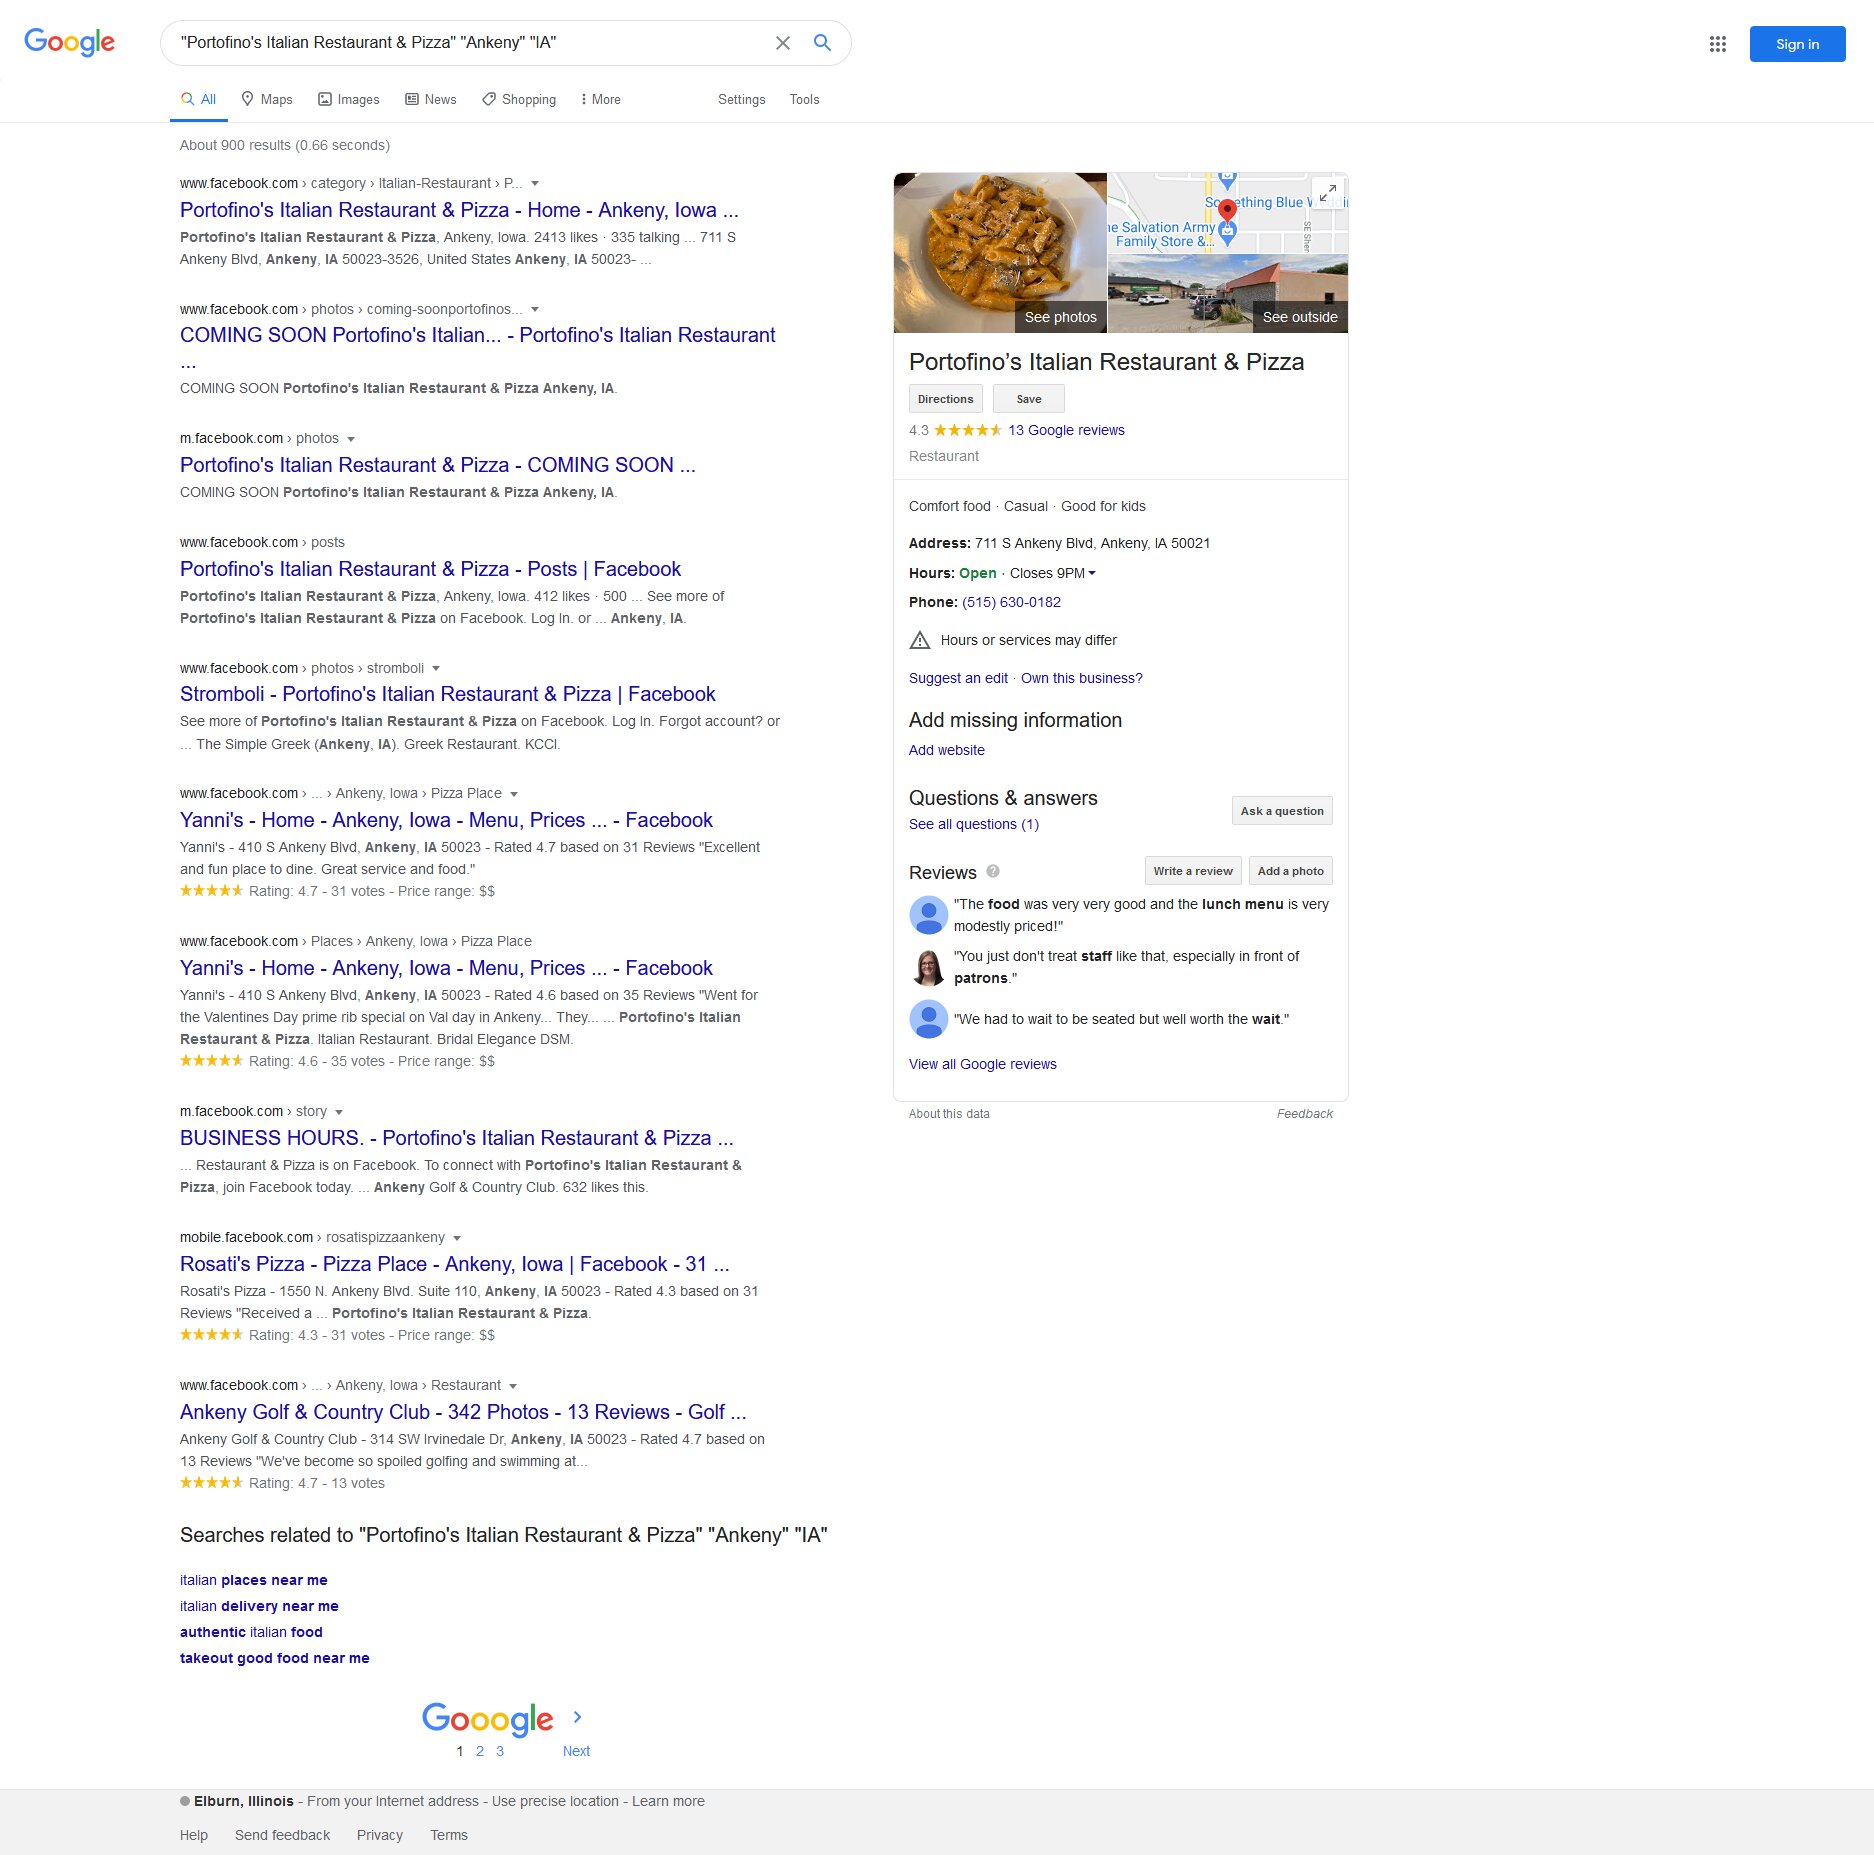The image size is (1874, 1855).
Task: Expand dropdown arrow beside Ankeny Iowa Restaurant URL
Action: [x=513, y=1386]
